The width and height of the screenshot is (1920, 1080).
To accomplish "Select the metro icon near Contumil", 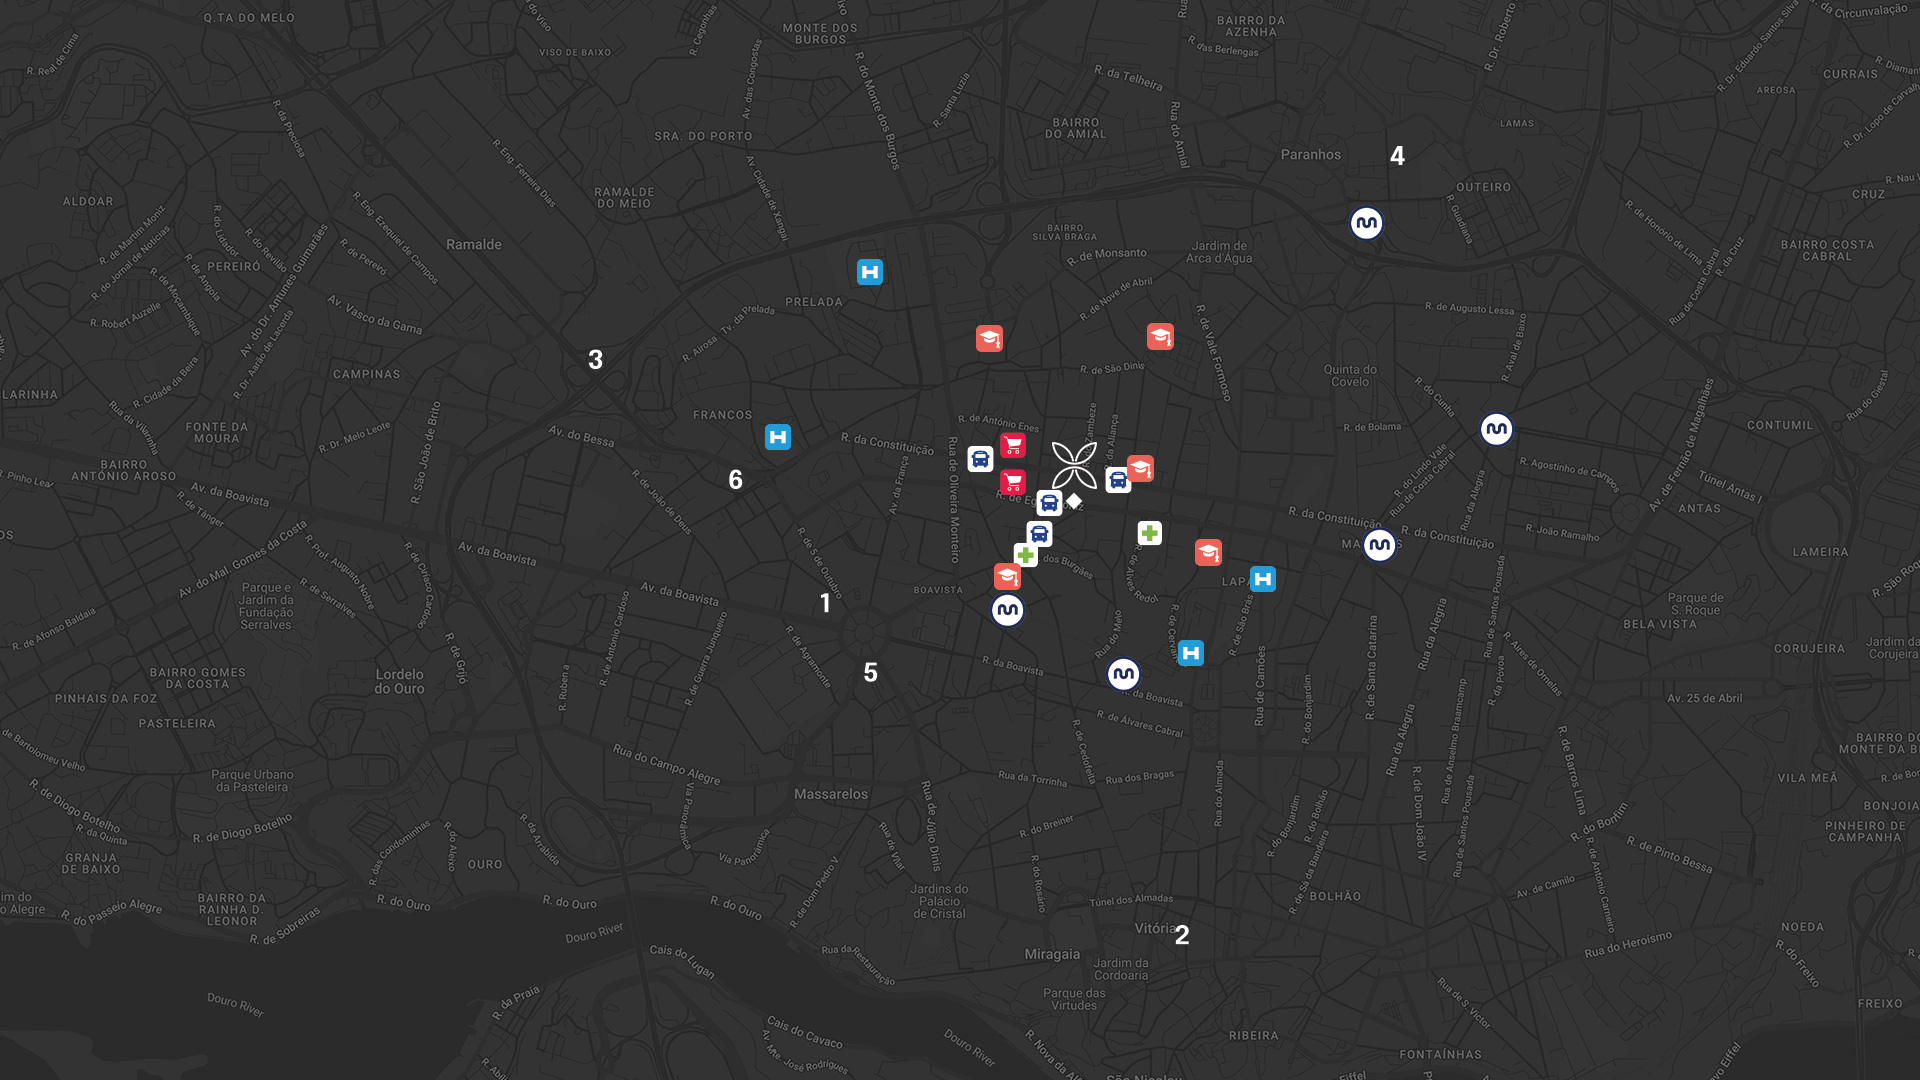I will [1496, 429].
